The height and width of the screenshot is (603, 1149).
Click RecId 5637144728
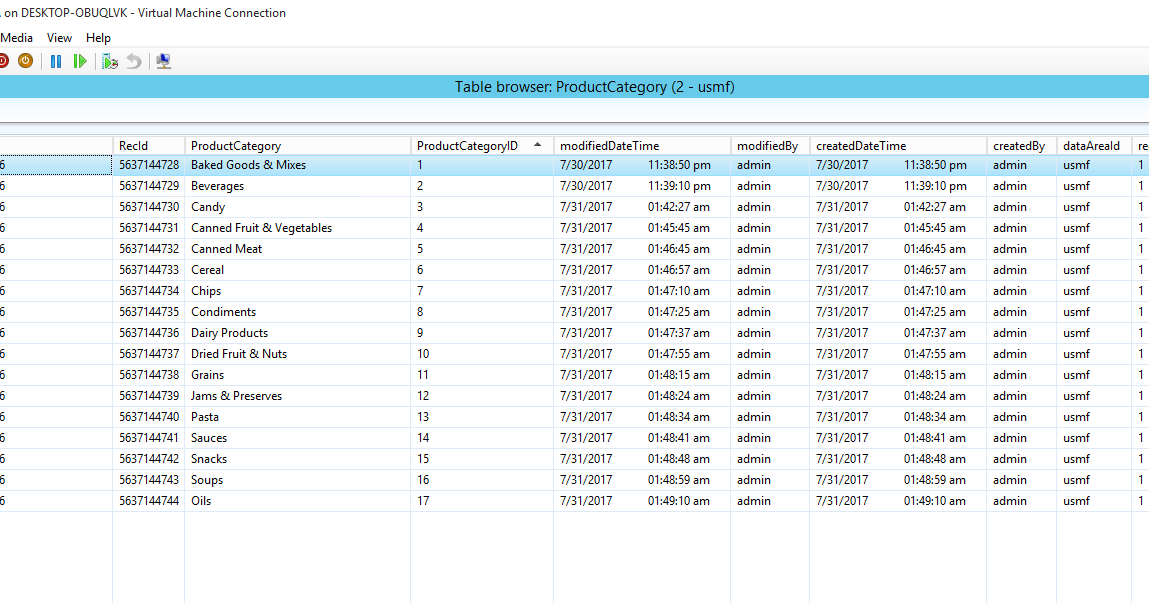[x=149, y=165]
